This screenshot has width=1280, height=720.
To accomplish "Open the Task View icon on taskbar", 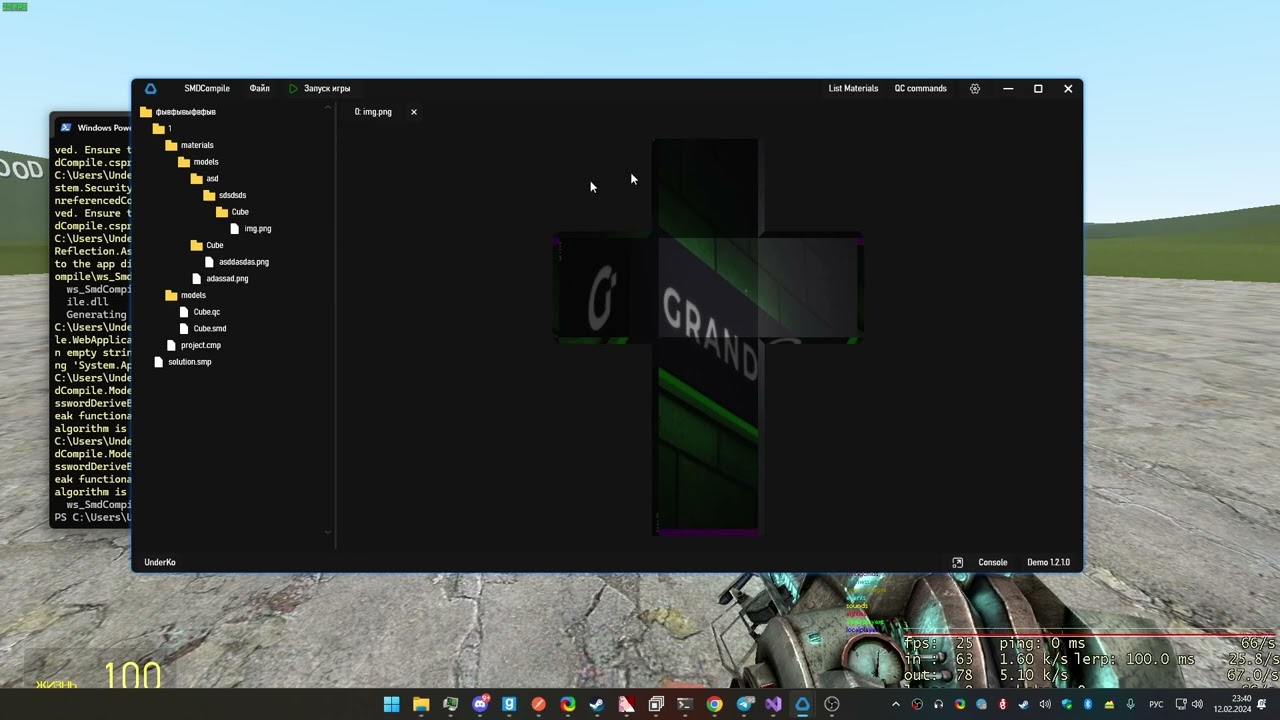I will tap(656, 704).
